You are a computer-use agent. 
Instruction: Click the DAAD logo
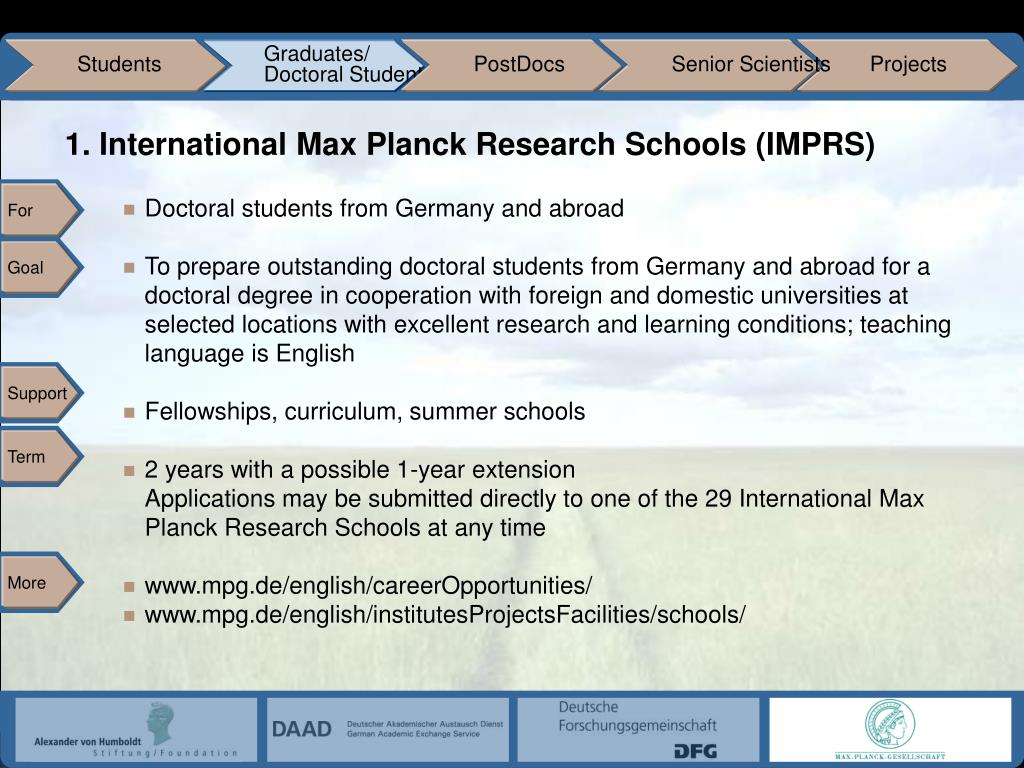coord(388,729)
